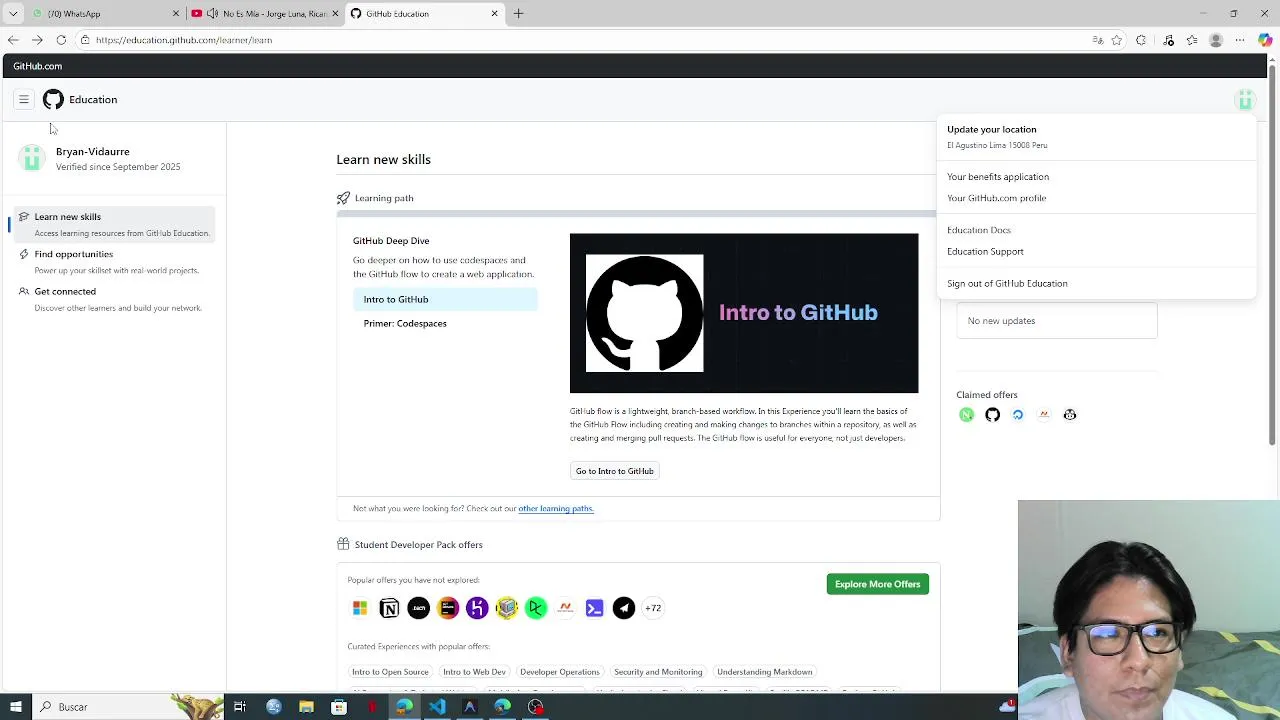Select Find opportunities in sidebar
This screenshot has width=1280, height=720.
(x=113, y=262)
